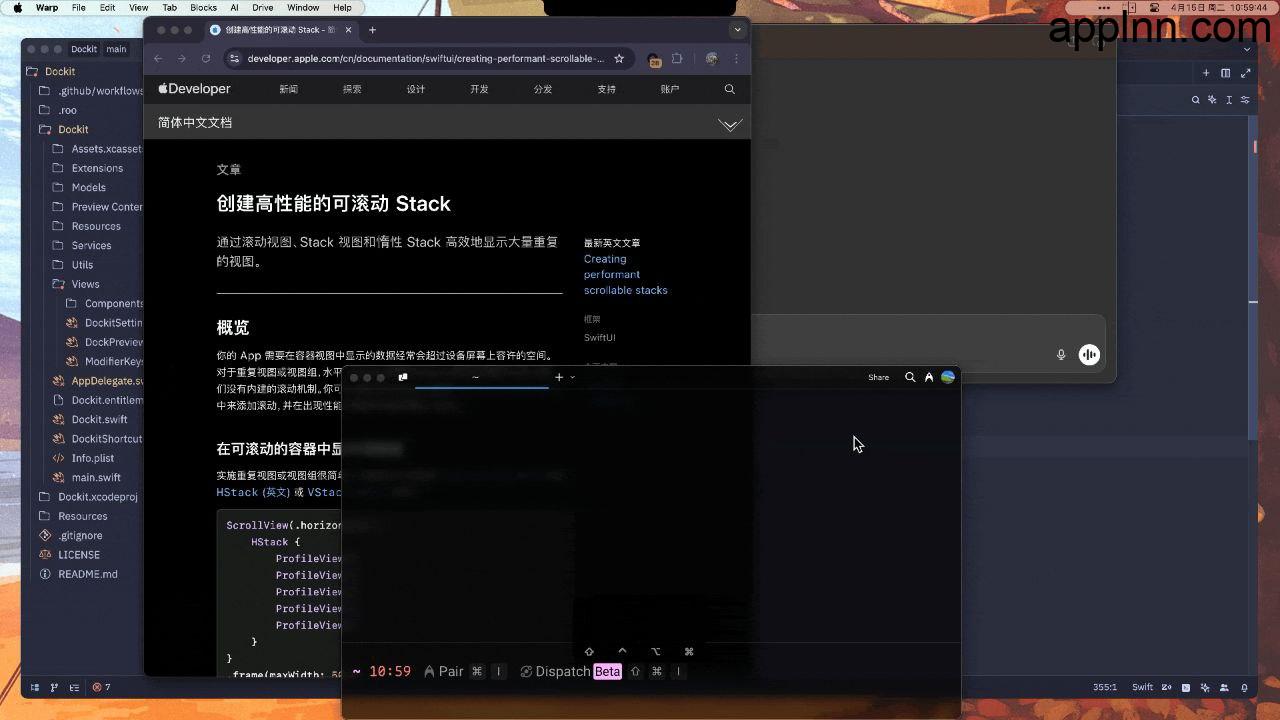Open the .gitignore file

(80, 536)
